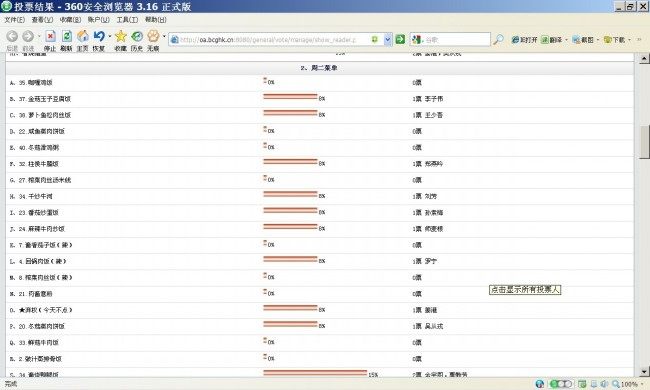Click the search magnifier icon
Image resolution: width=650 pixels, height=390 pixels.
pyautogui.click(x=498, y=39)
